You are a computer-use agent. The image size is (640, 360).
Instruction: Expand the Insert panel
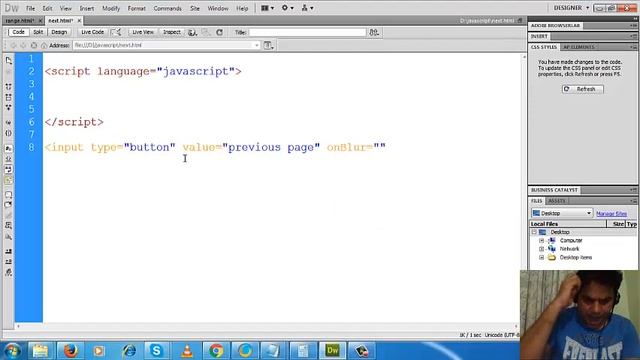tap(539, 36)
